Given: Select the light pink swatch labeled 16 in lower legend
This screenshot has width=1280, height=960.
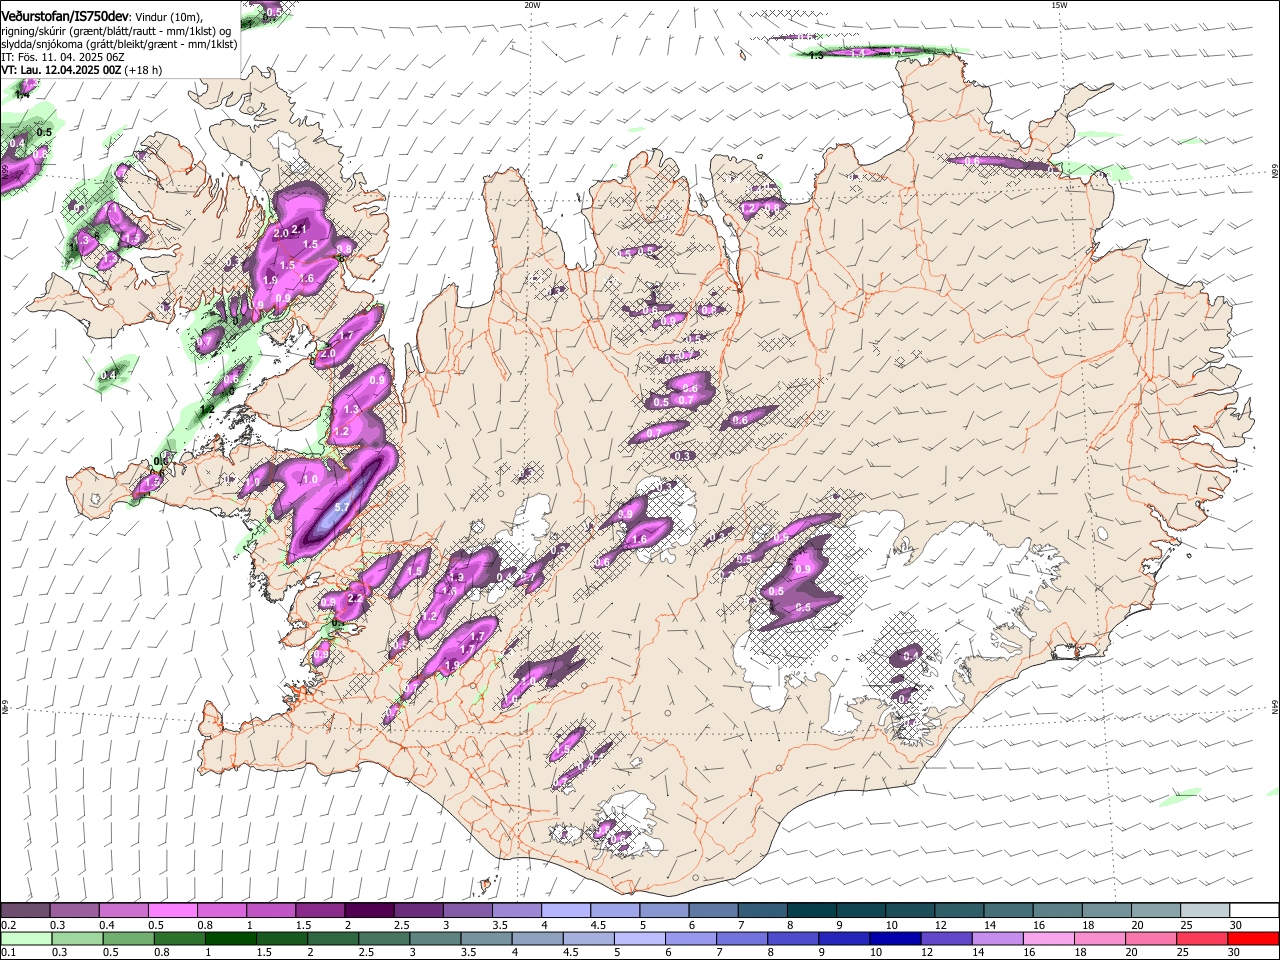Looking at the screenshot, I should (x=1048, y=938).
